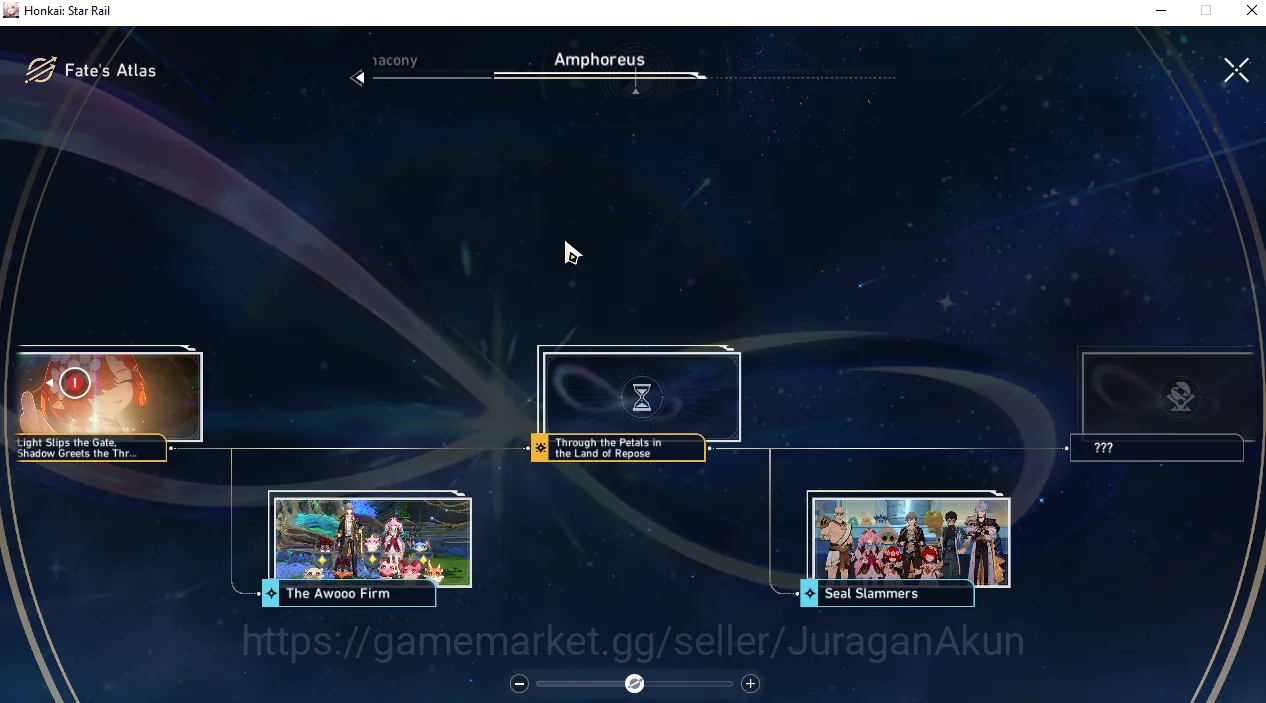Click the zoom slider handle
The width and height of the screenshot is (1266, 703).
coord(634,684)
